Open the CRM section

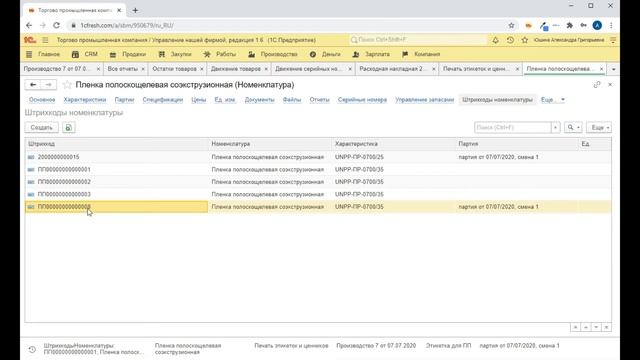pyautogui.click(x=85, y=54)
